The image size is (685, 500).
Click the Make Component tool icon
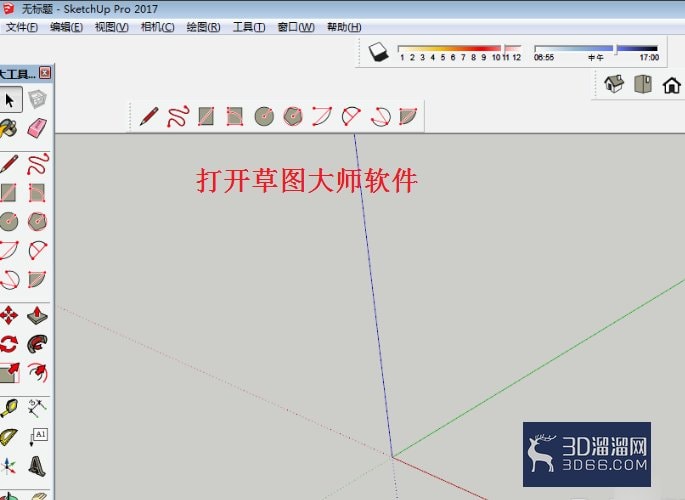pyautogui.click(x=37, y=99)
